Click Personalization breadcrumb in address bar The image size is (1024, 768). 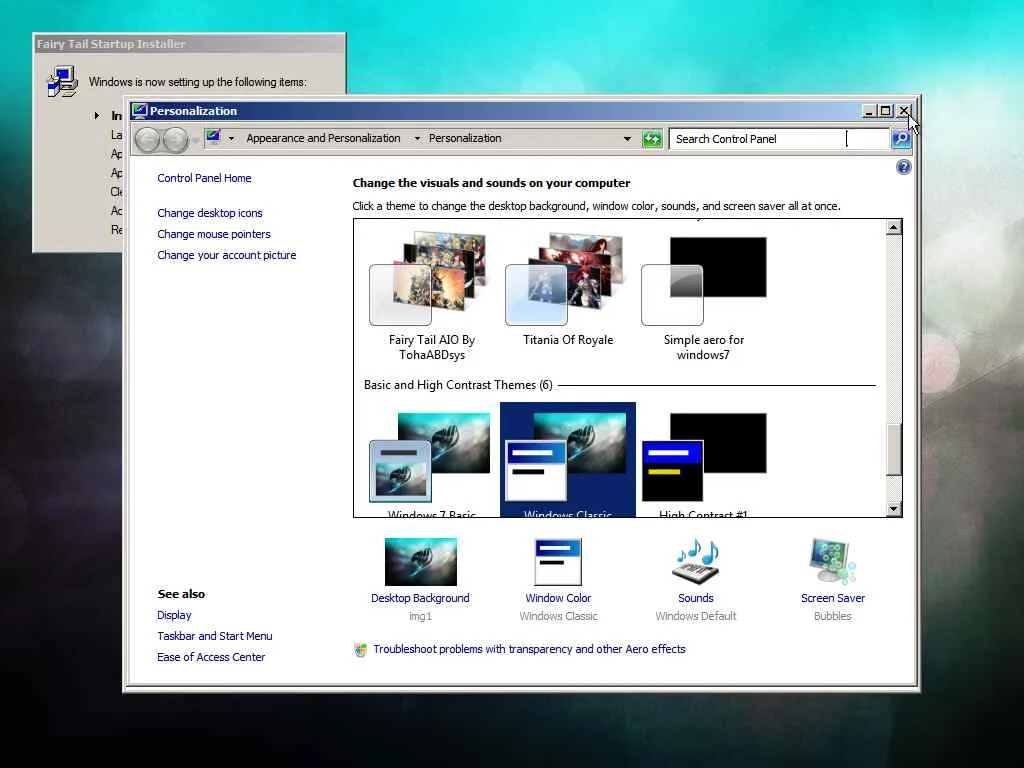click(x=465, y=138)
